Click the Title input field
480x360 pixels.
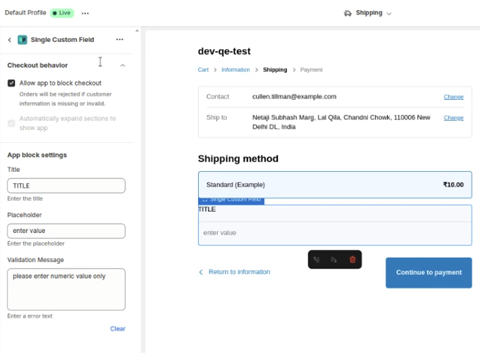66,186
